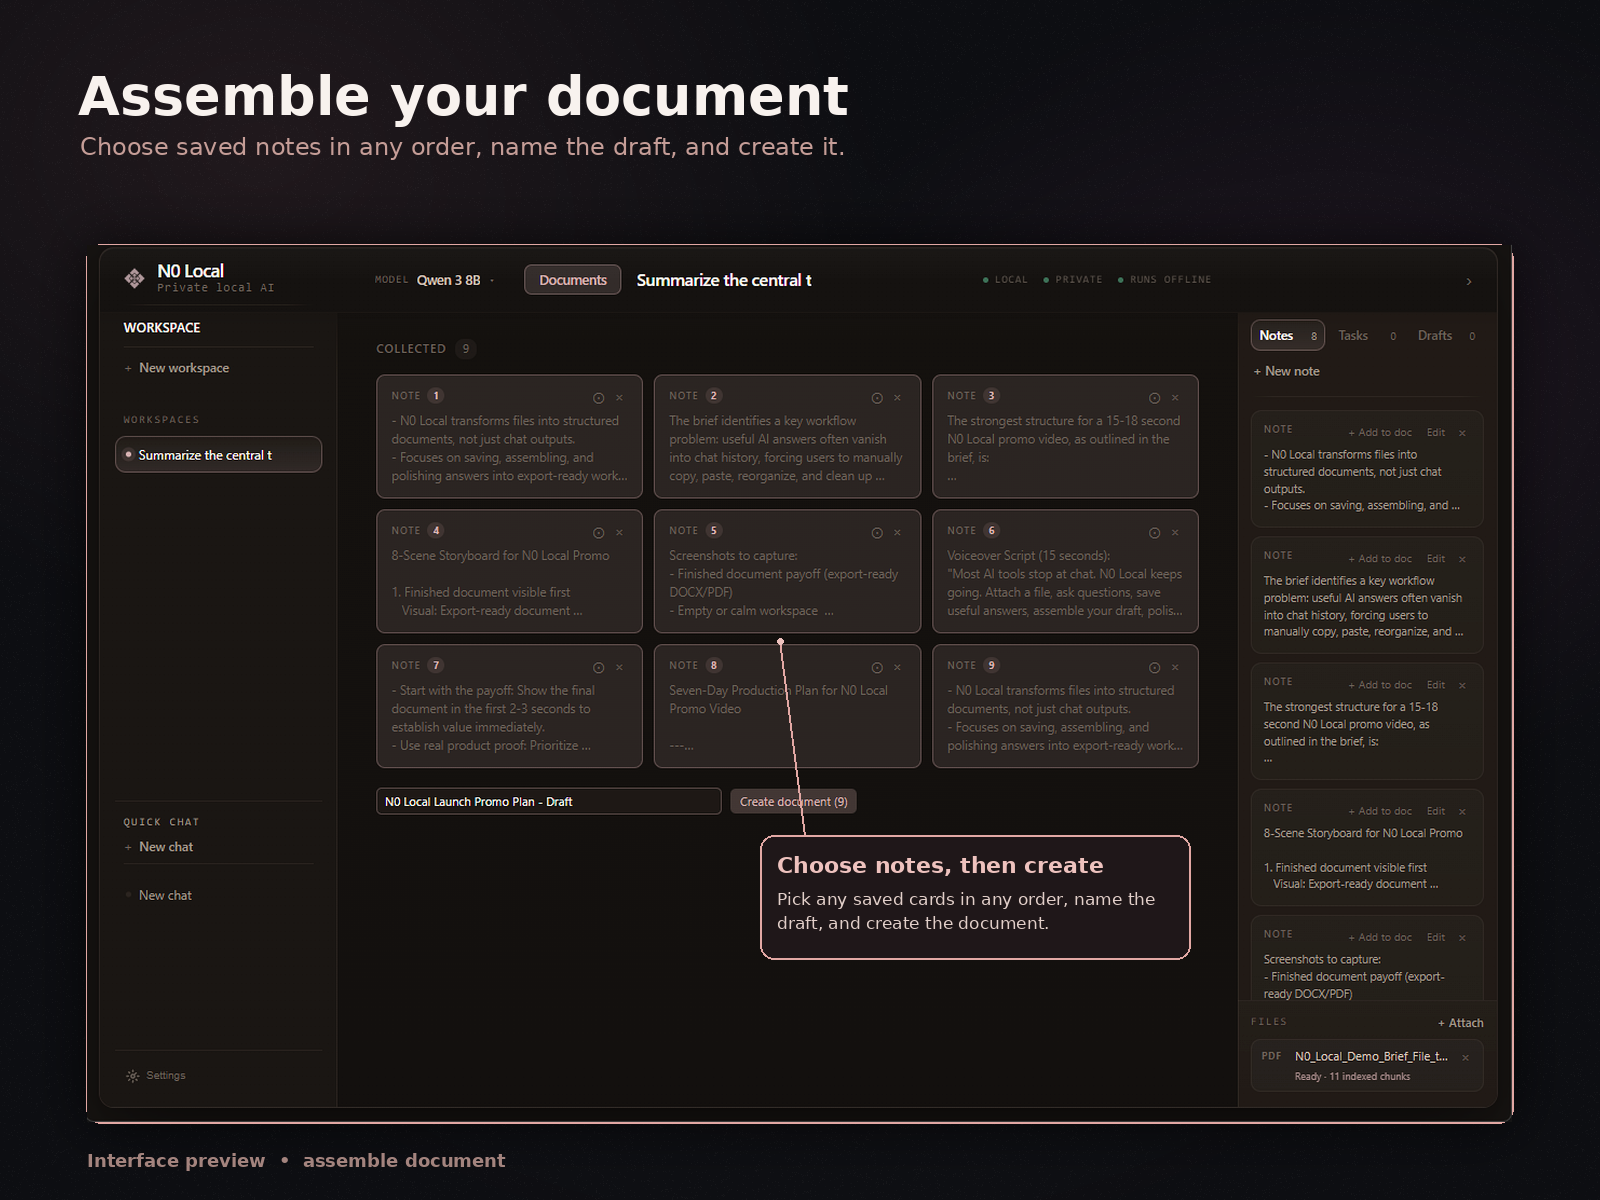Open Note 8 'Seven-Day Production Plan' card
Viewport: 1600px width, 1200px height.
787,706
